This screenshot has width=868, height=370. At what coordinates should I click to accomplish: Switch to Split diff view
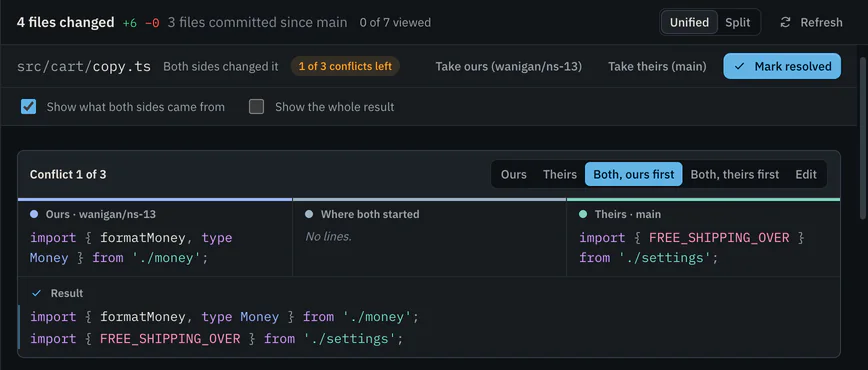(738, 23)
